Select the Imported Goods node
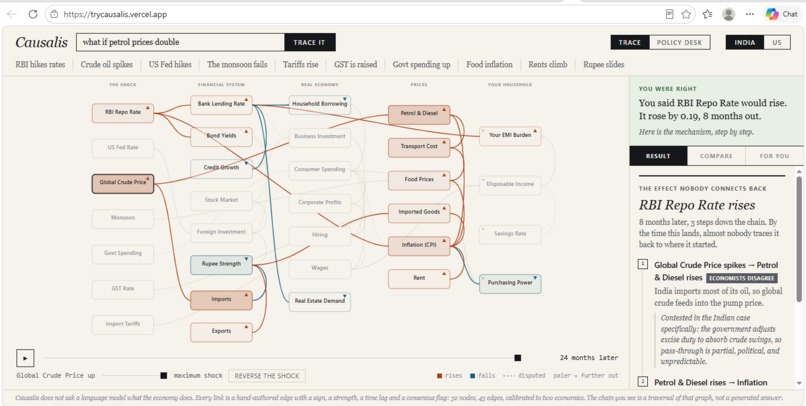806x406 pixels. 419,213
